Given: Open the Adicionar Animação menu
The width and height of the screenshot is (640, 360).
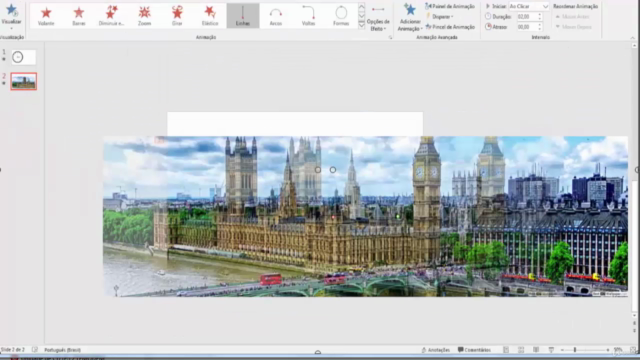Looking at the screenshot, I should tap(409, 17).
